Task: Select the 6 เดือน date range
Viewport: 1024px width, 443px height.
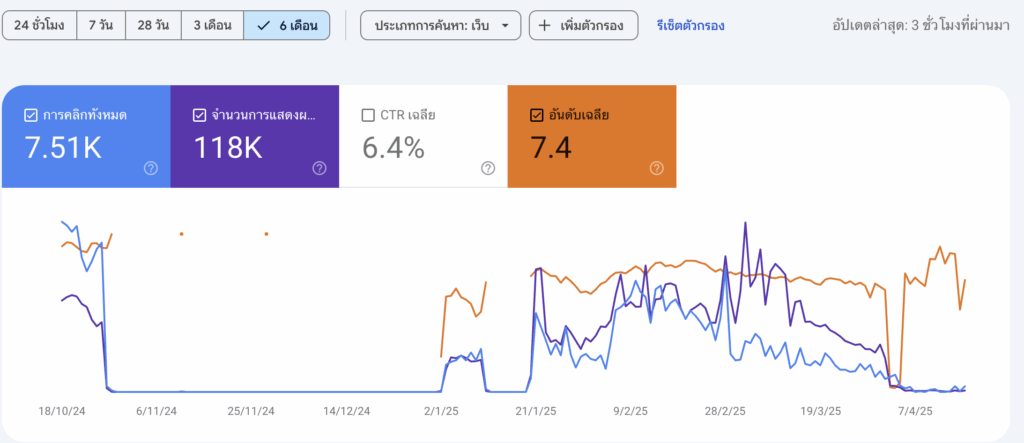Action: [x=287, y=26]
